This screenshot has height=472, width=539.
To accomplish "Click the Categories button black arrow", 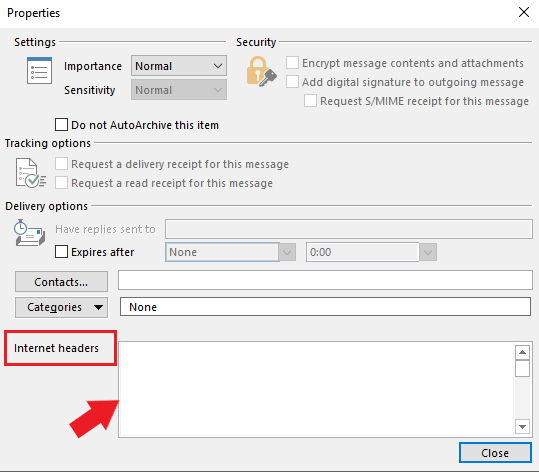I will tap(98, 307).
